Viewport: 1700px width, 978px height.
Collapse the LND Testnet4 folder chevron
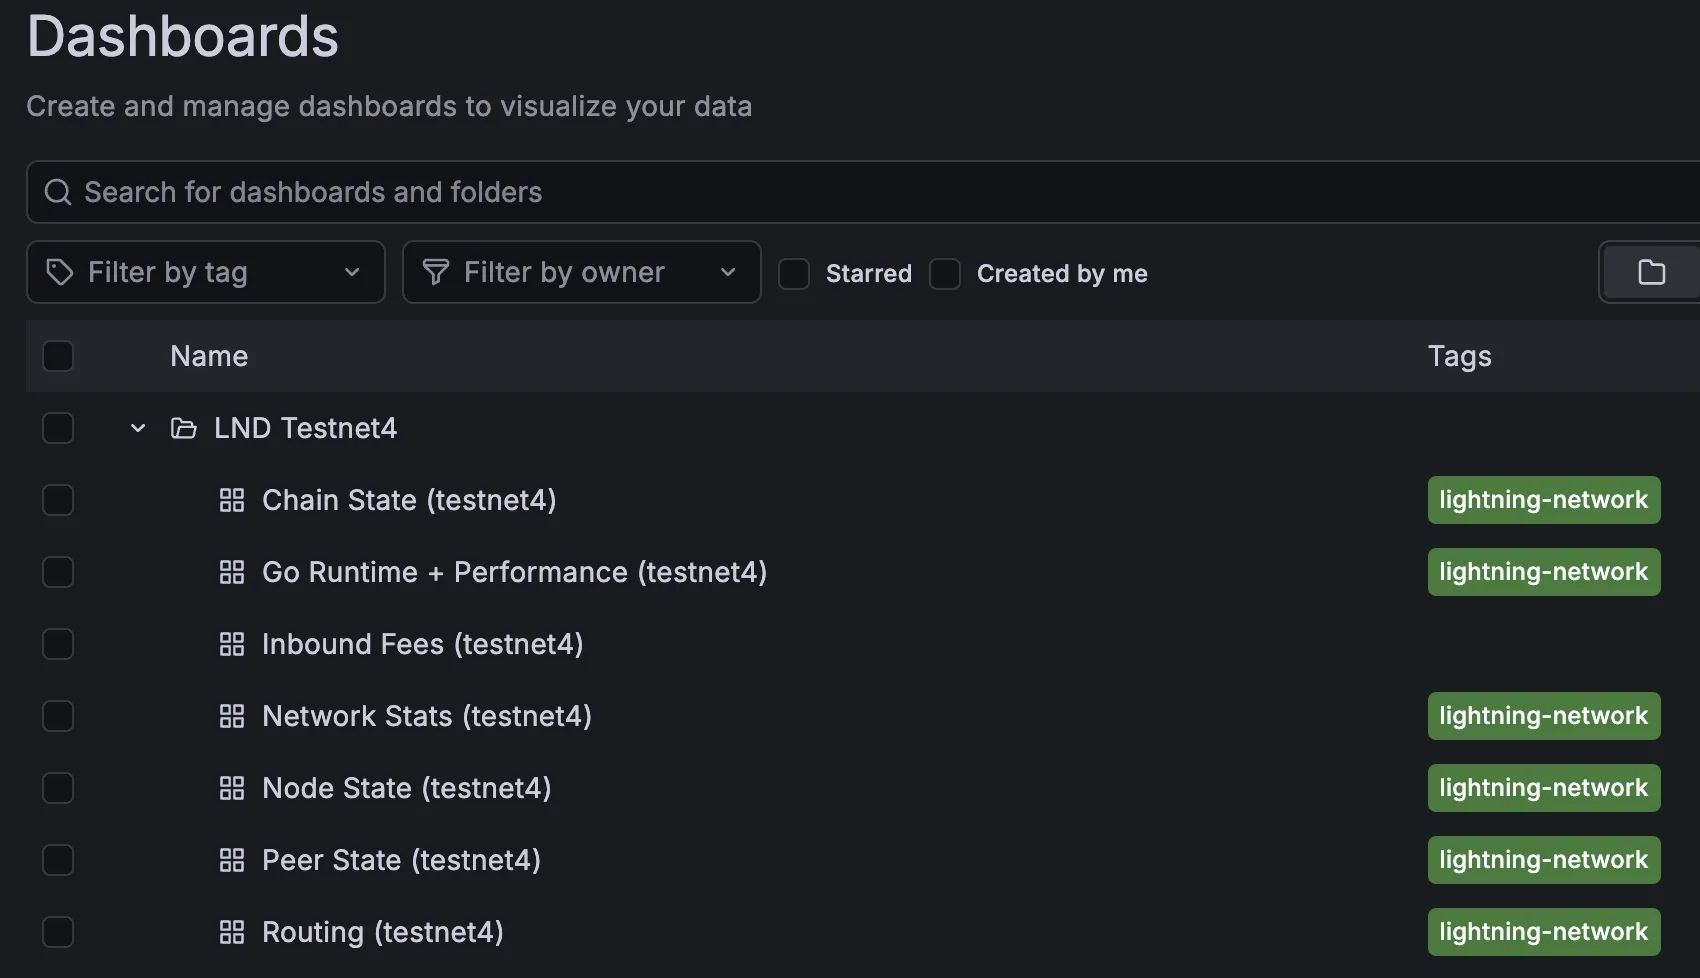(x=138, y=428)
